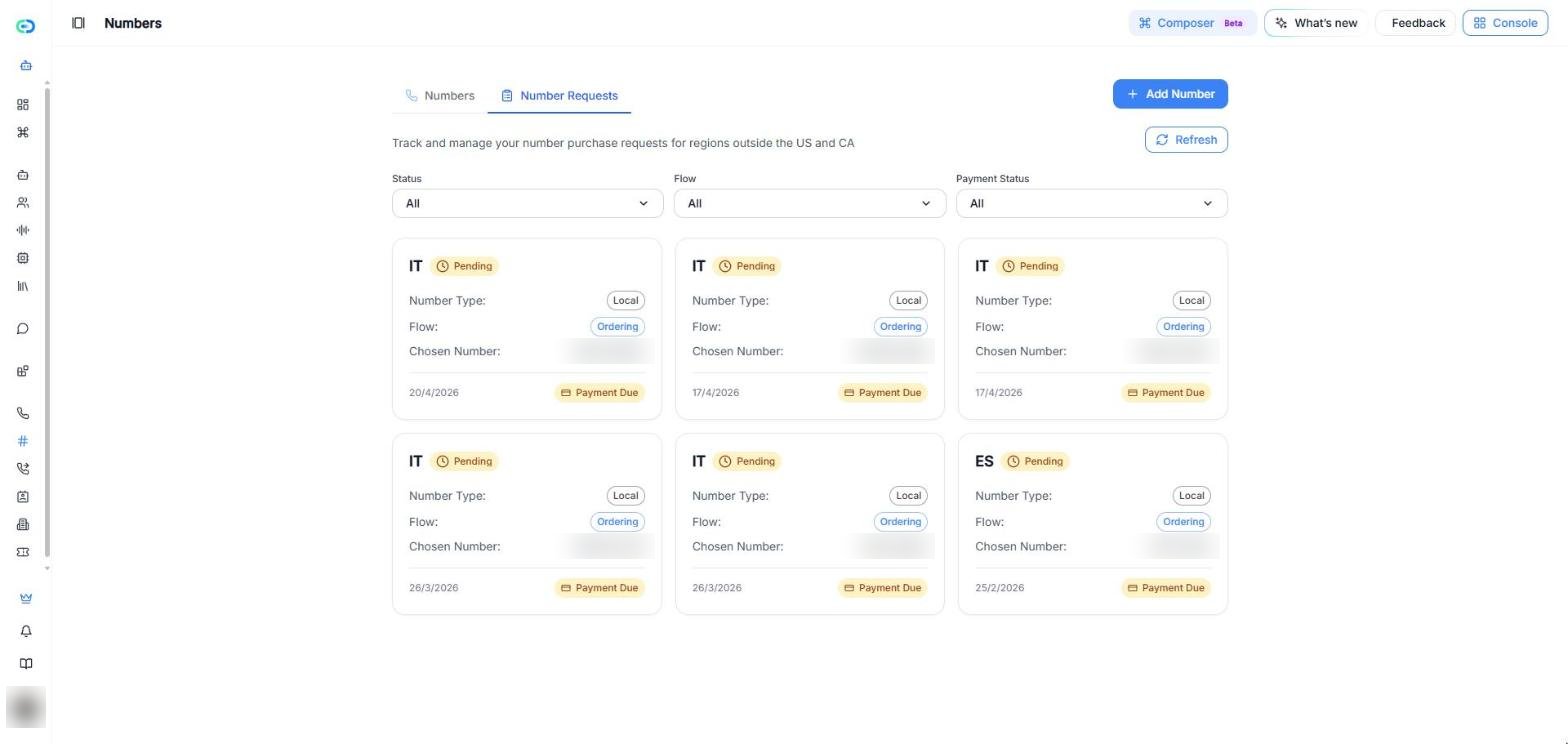Select the library books icon in the sidebar

[x=23, y=286]
